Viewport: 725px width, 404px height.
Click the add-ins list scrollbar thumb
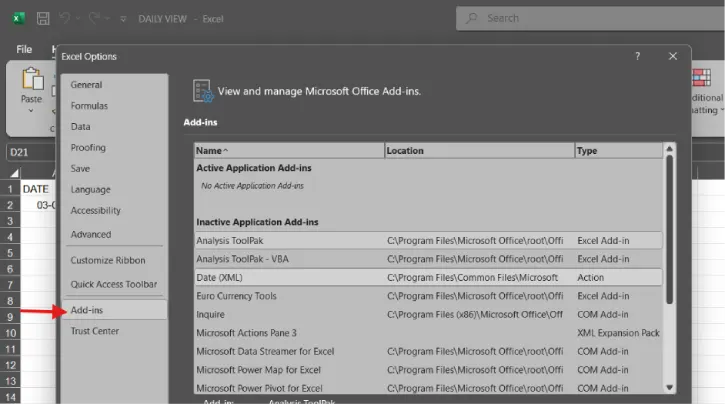point(669,230)
